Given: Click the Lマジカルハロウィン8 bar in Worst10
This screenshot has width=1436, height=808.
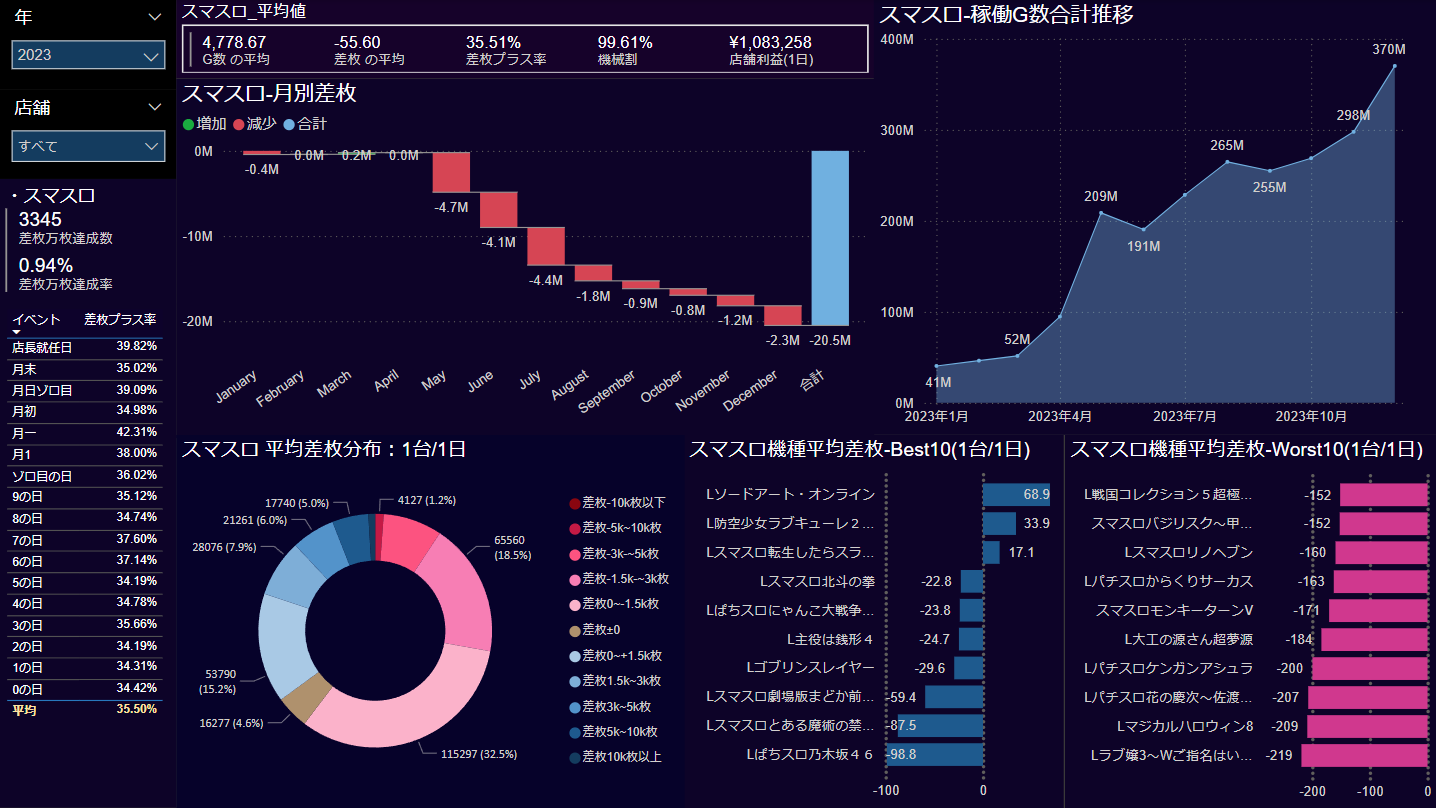Looking at the screenshot, I should click(1367, 727).
